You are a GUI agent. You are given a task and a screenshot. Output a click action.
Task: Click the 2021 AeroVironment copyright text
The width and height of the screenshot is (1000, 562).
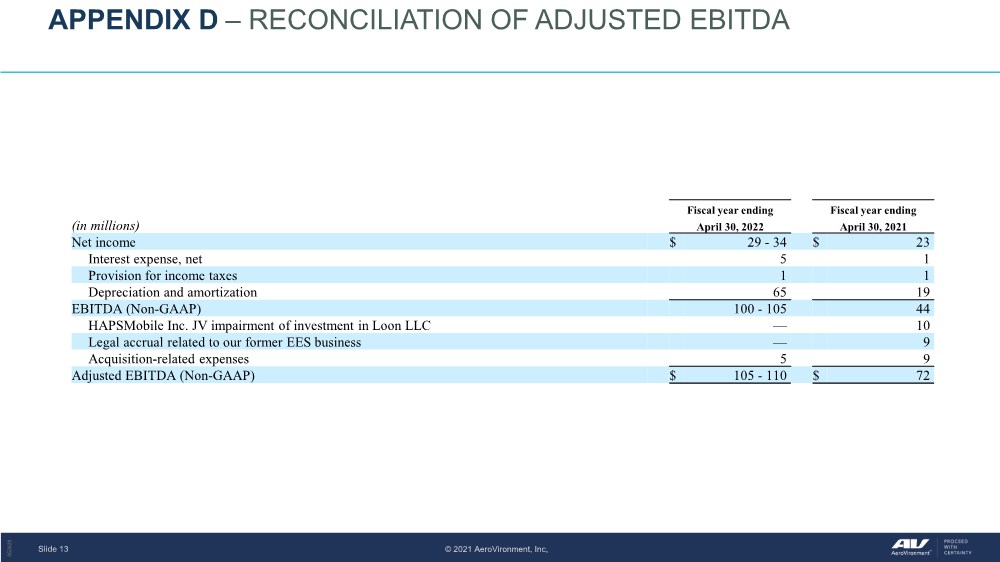pos(496,549)
